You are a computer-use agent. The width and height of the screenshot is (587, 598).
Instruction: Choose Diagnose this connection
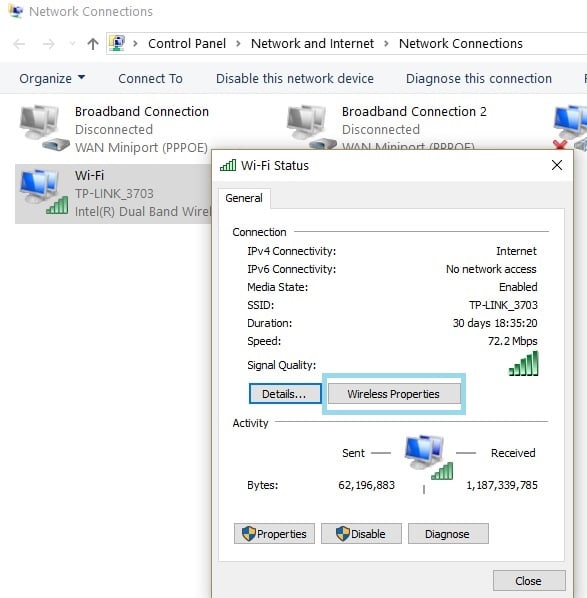click(x=479, y=79)
